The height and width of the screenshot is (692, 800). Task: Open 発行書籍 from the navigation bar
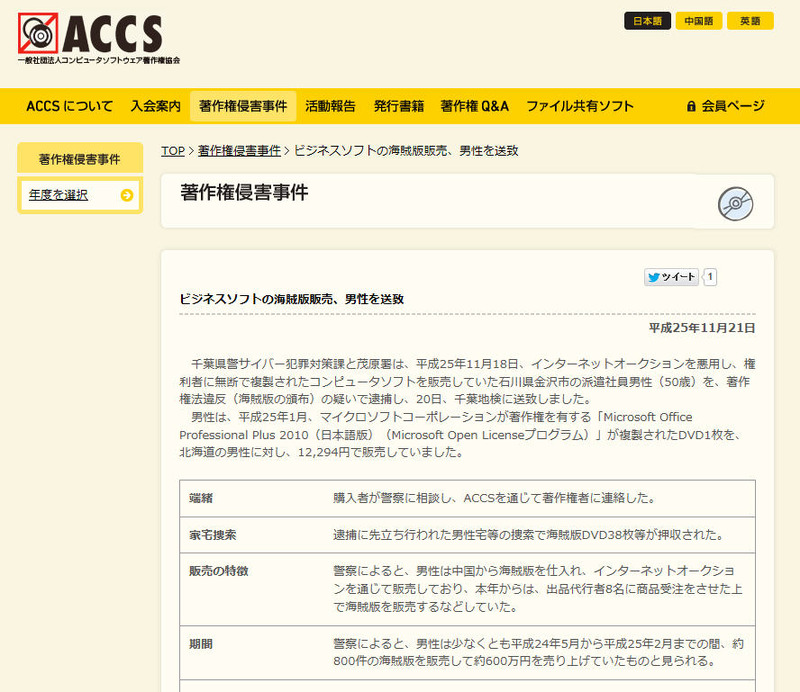click(399, 106)
